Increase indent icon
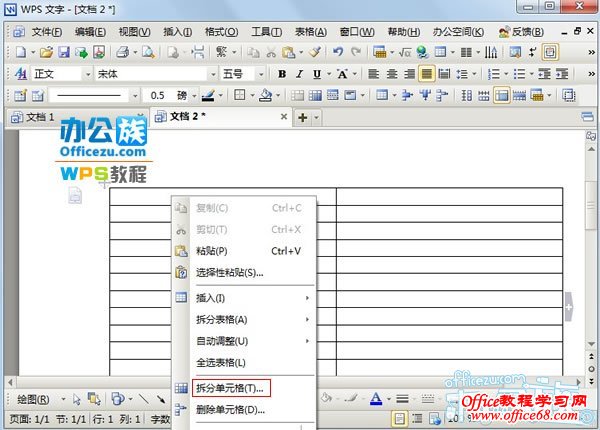The image size is (600, 430). pos(562,74)
